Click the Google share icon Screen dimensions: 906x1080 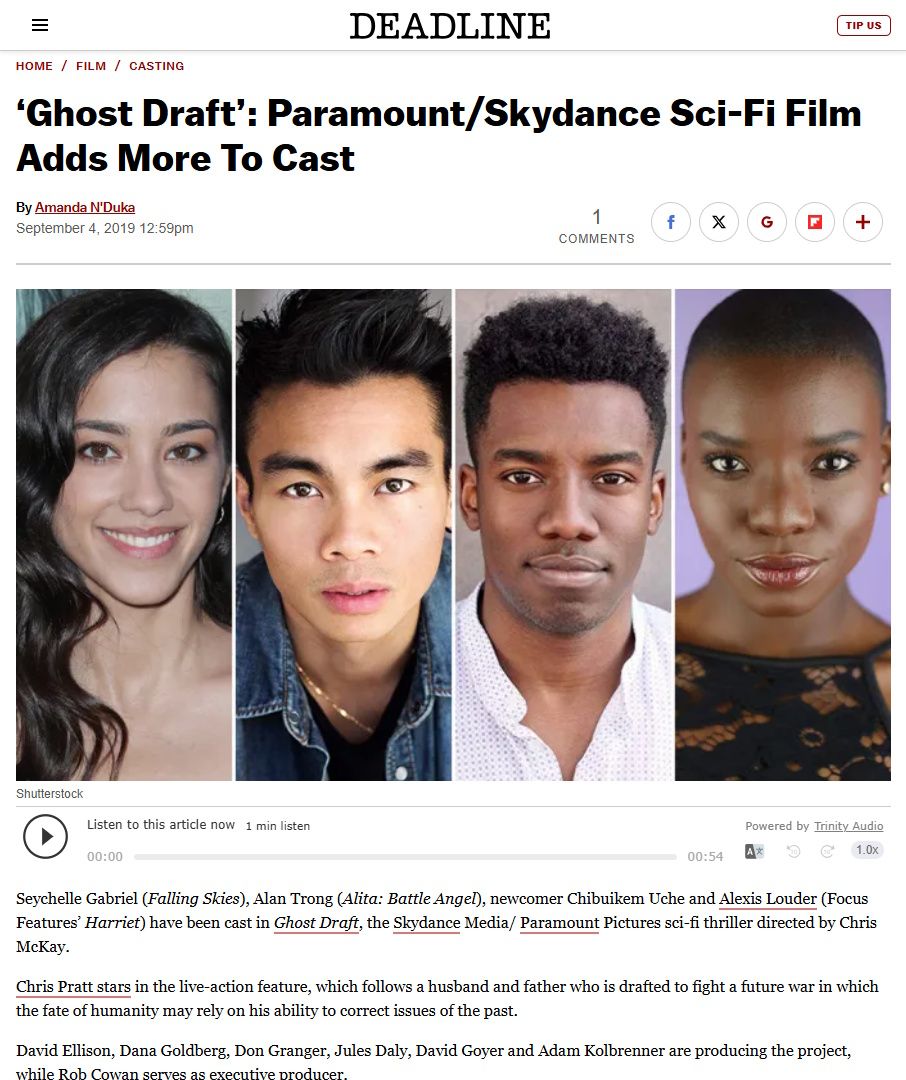pyautogui.click(x=767, y=222)
